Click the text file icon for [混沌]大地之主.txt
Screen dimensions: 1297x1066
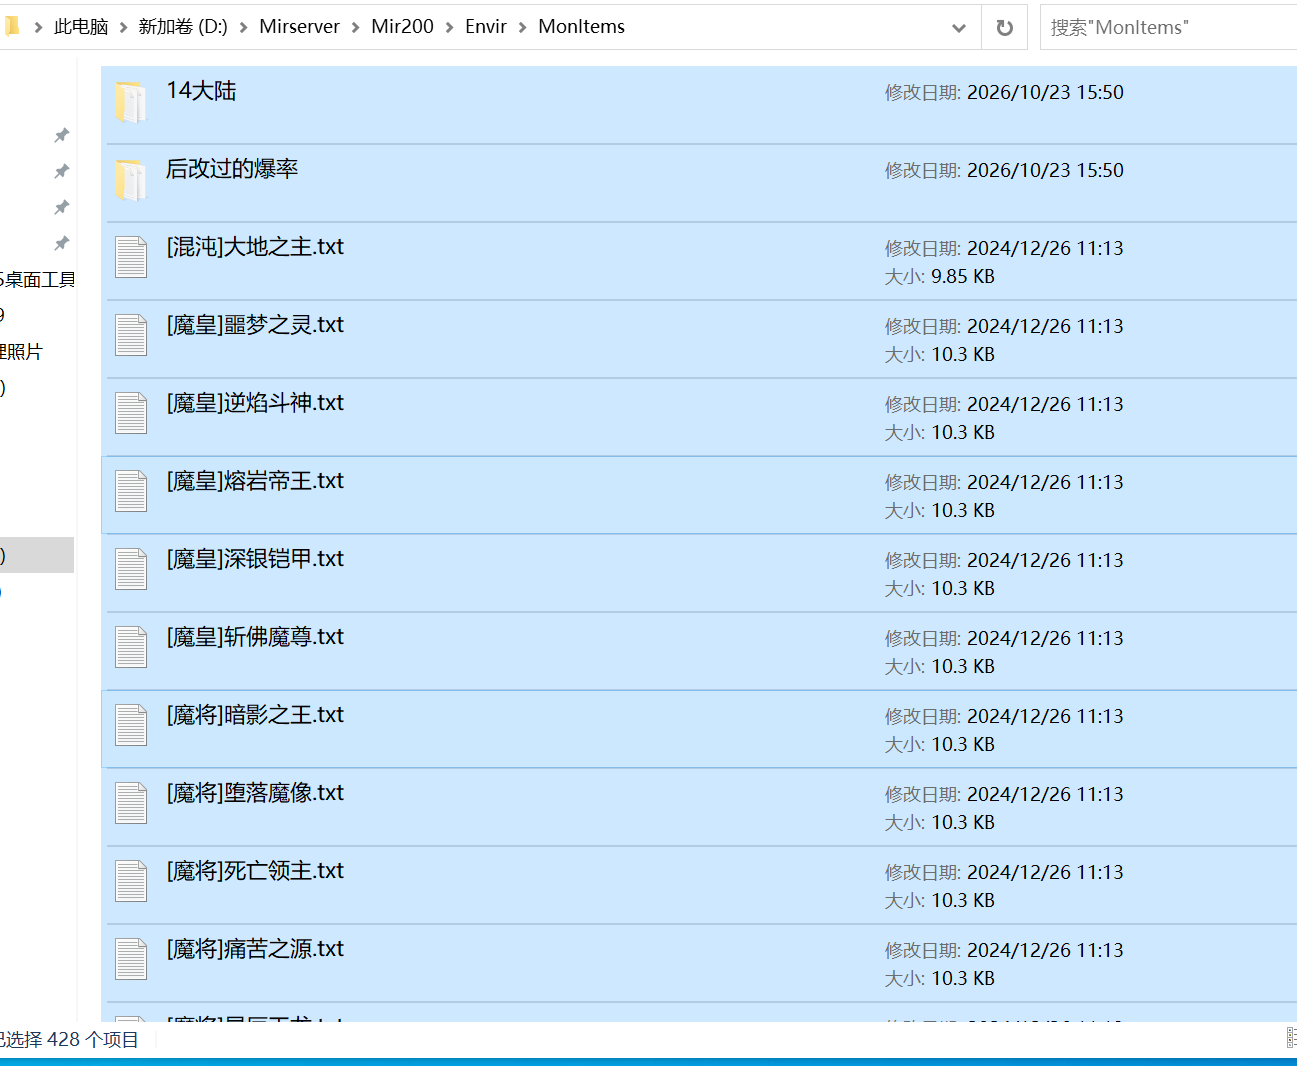click(x=131, y=258)
